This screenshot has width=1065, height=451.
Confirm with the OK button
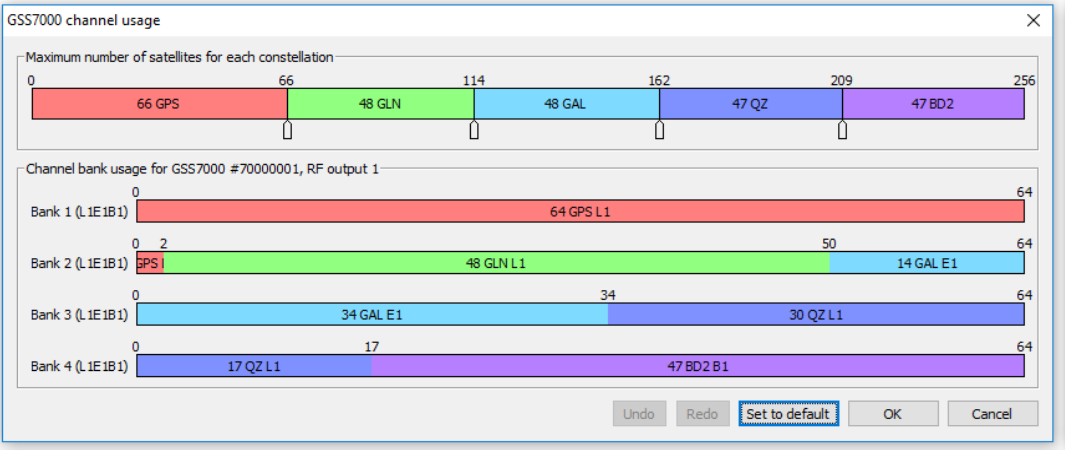point(893,414)
